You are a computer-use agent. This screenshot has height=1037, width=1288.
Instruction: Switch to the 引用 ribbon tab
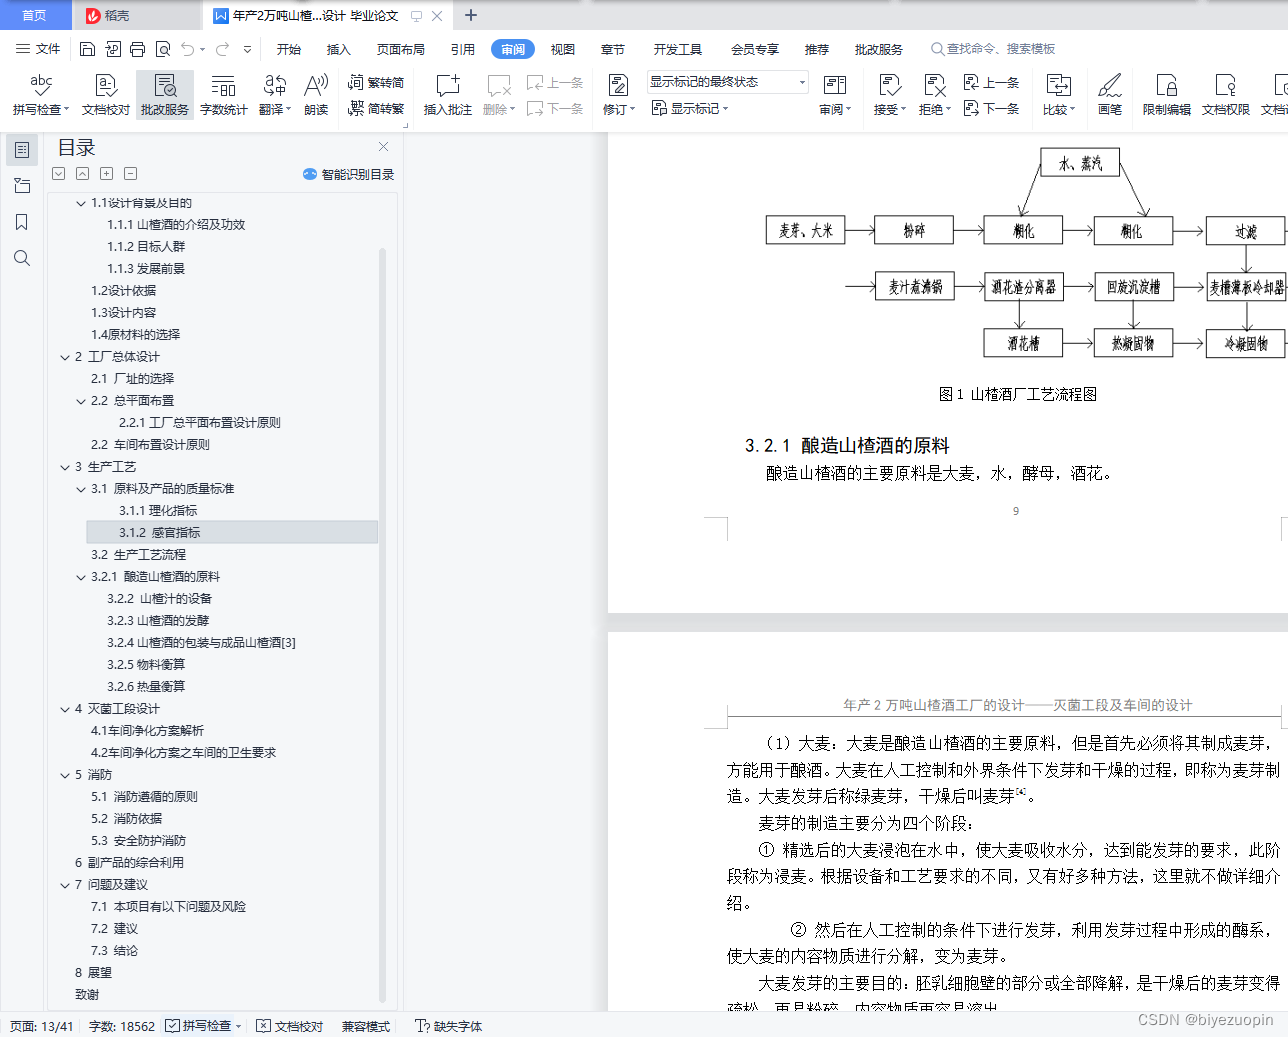[x=463, y=49]
